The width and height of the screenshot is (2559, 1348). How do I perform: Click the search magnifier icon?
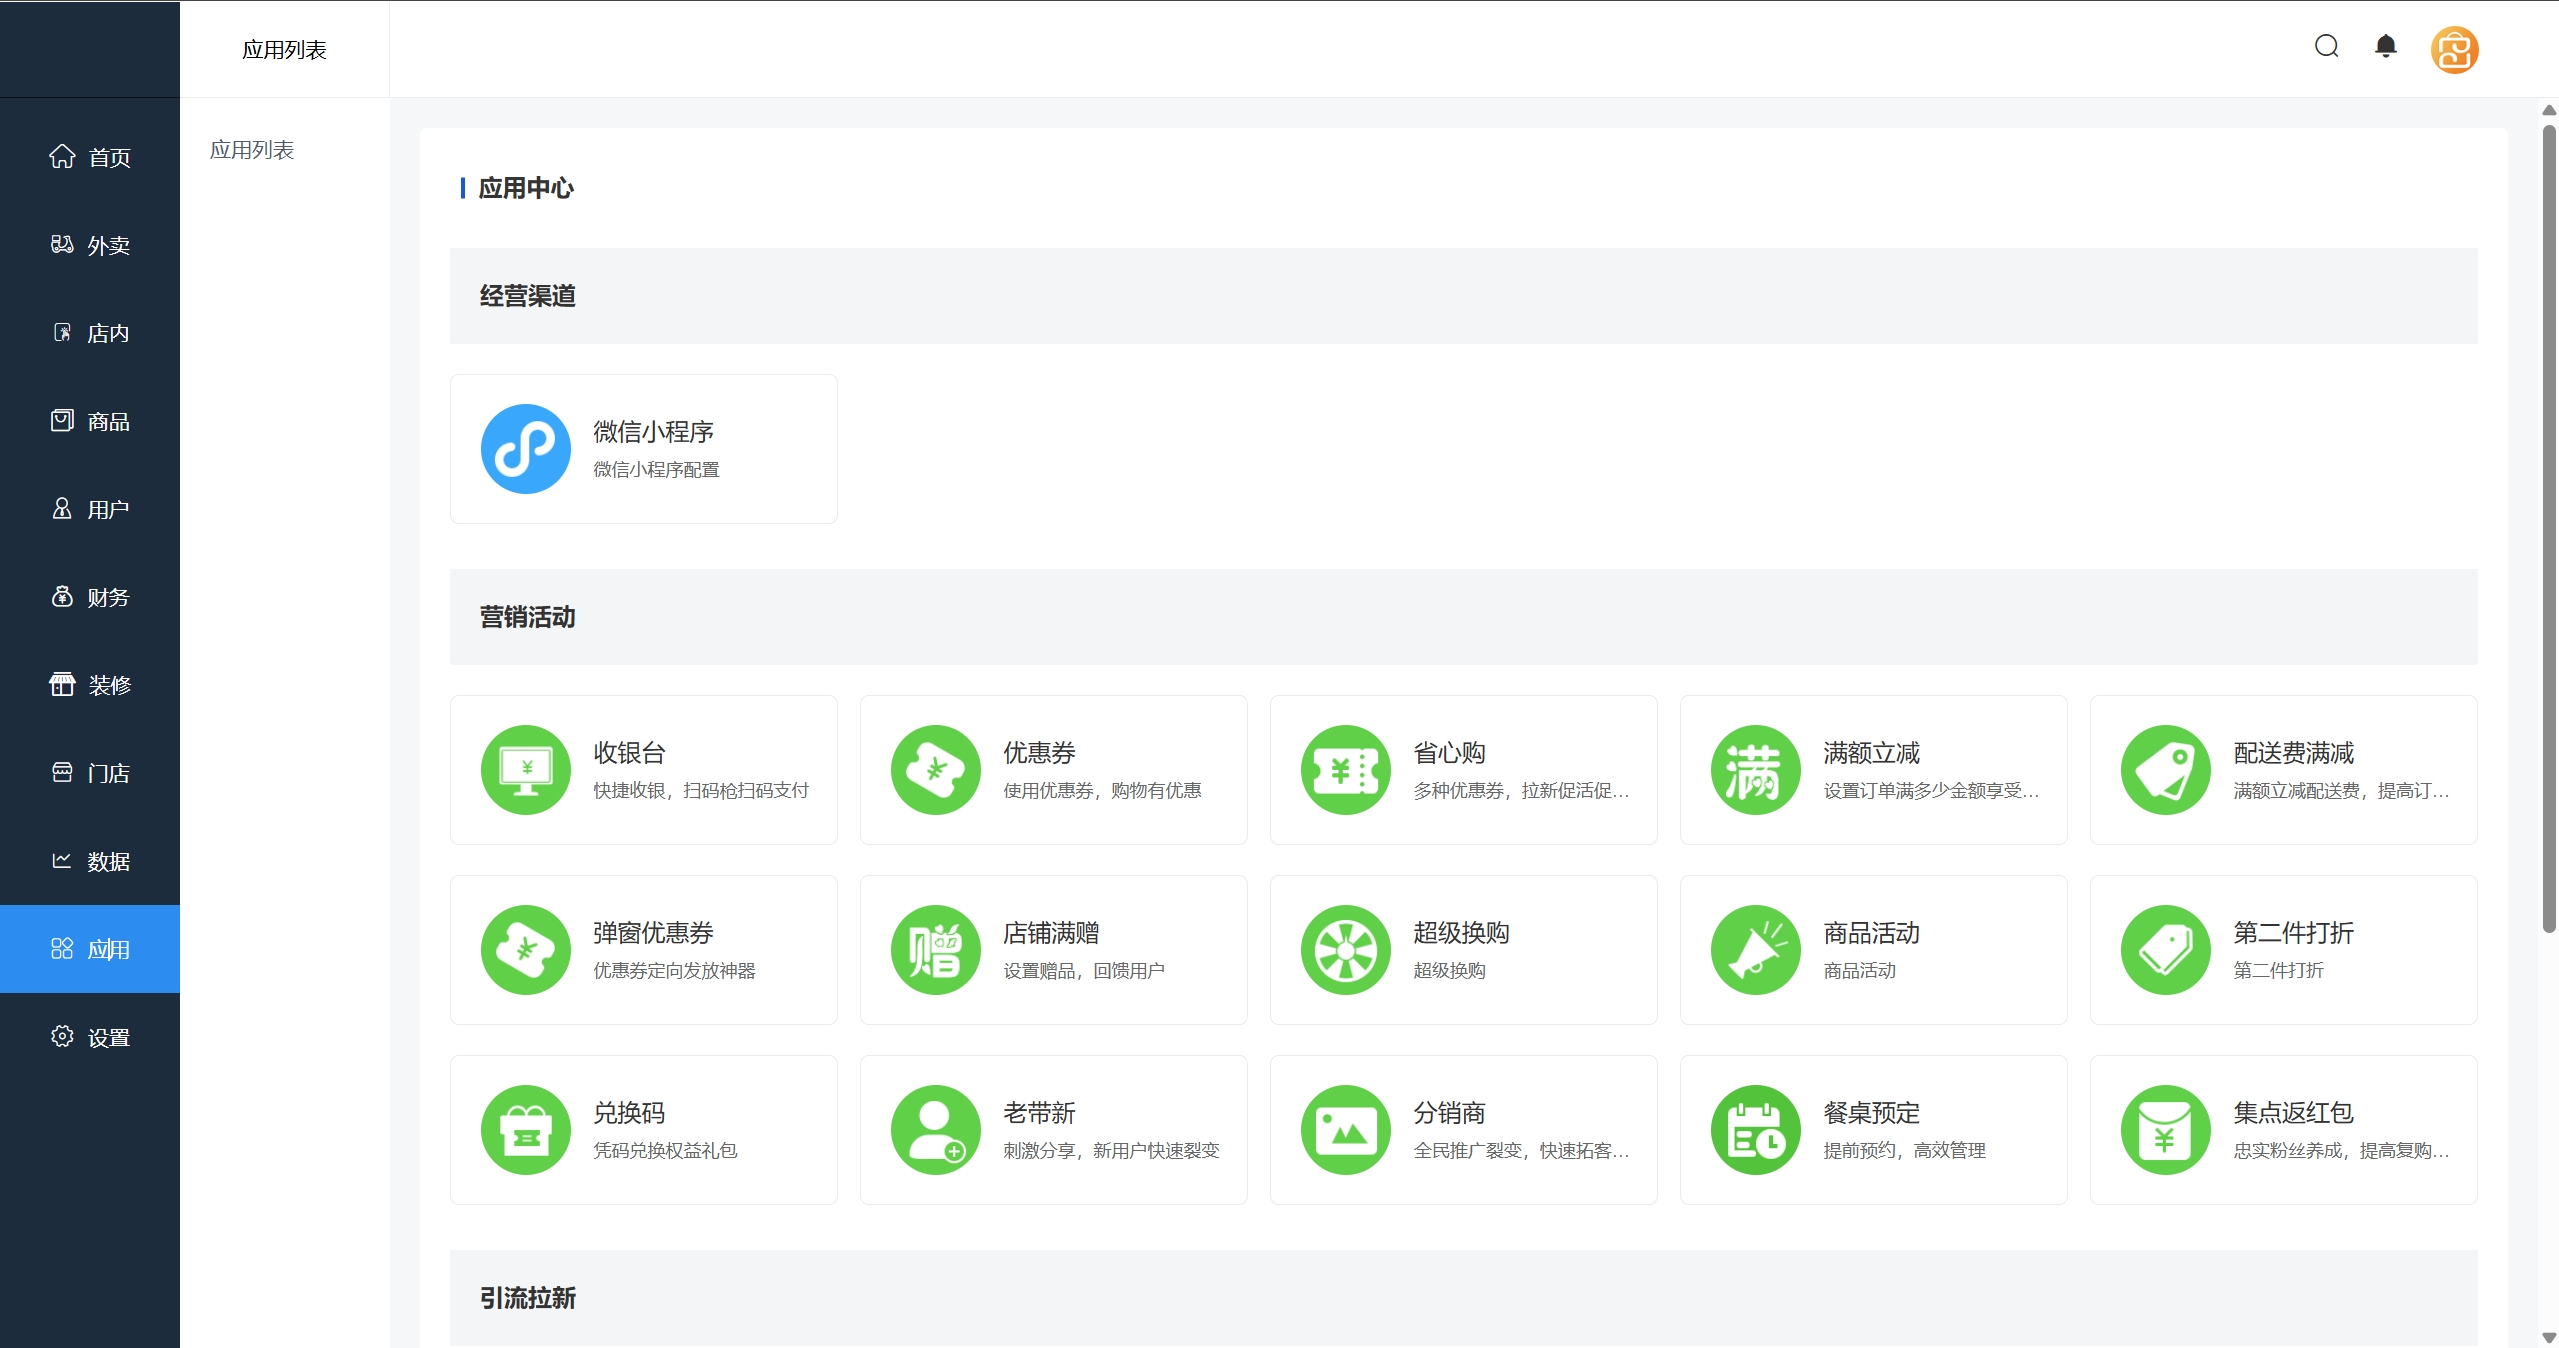[2326, 47]
